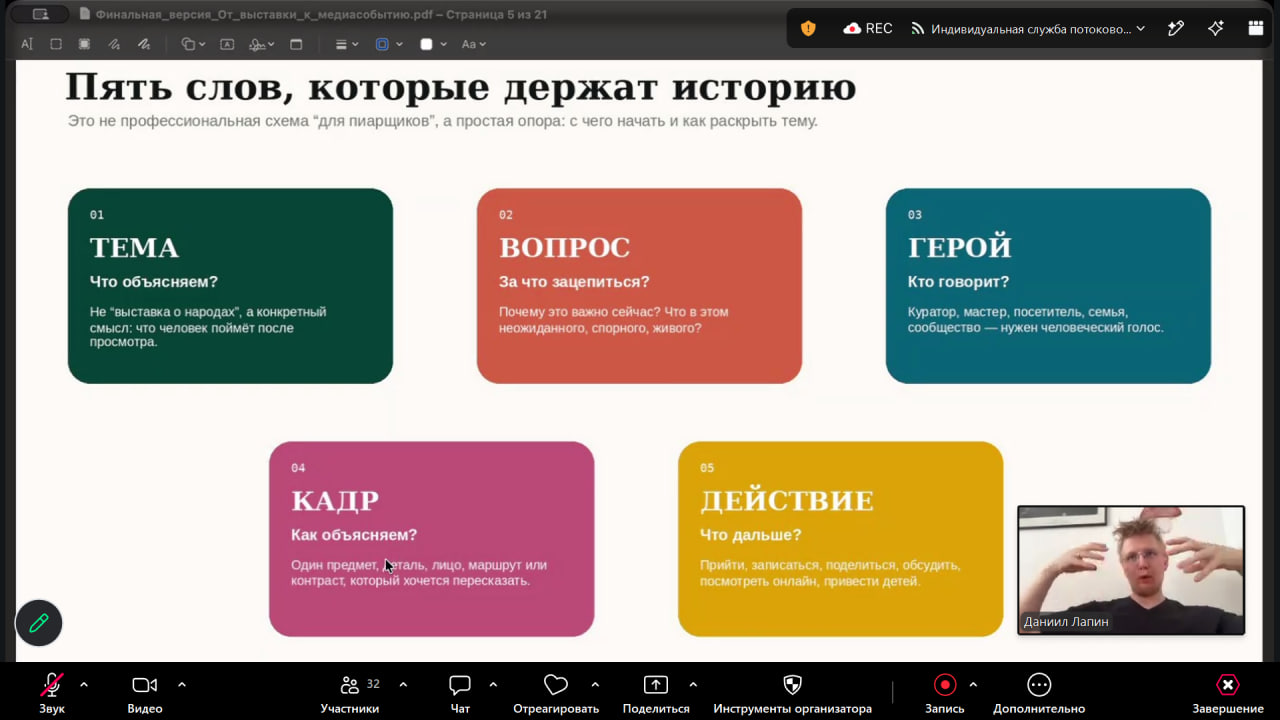Open border color picker in markup toolbar

click(388, 44)
